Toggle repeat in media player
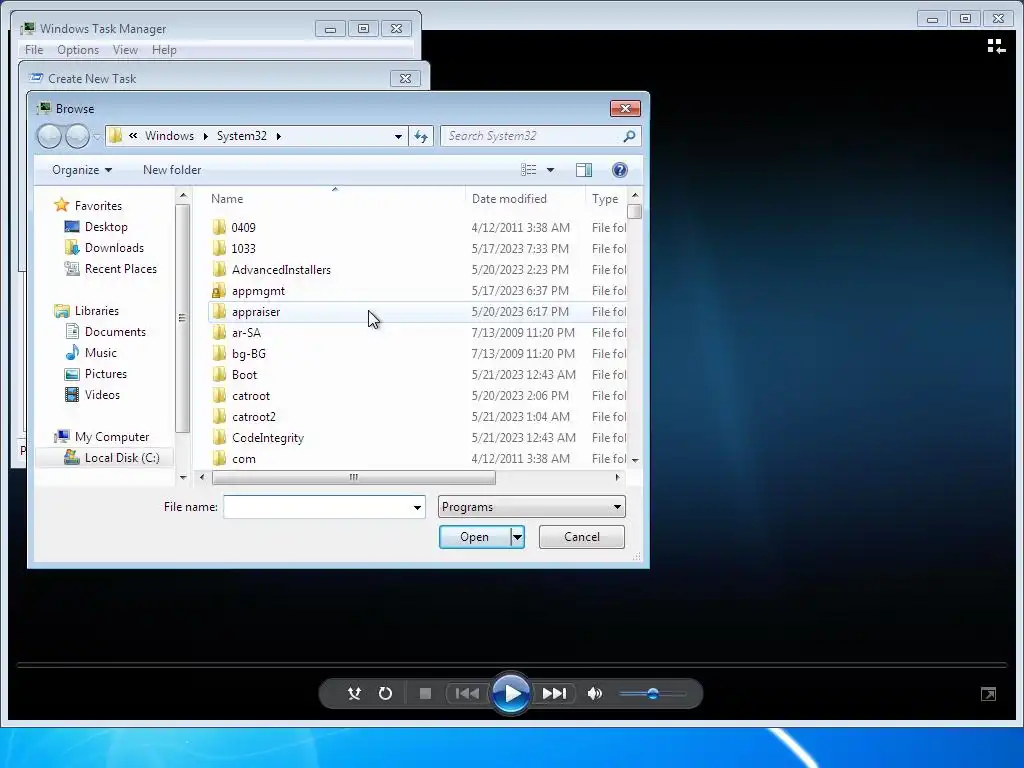The image size is (1024, 768). click(385, 694)
